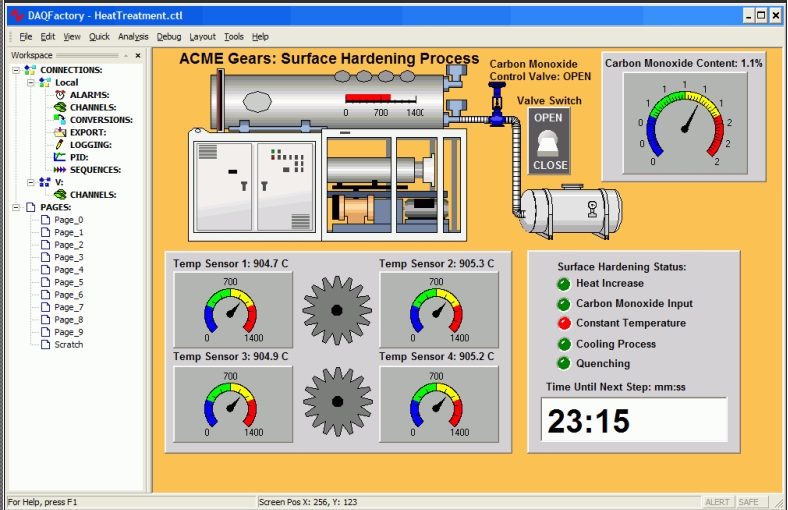Open the Tools menu
The width and height of the screenshot is (788, 510).
point(234,37)
